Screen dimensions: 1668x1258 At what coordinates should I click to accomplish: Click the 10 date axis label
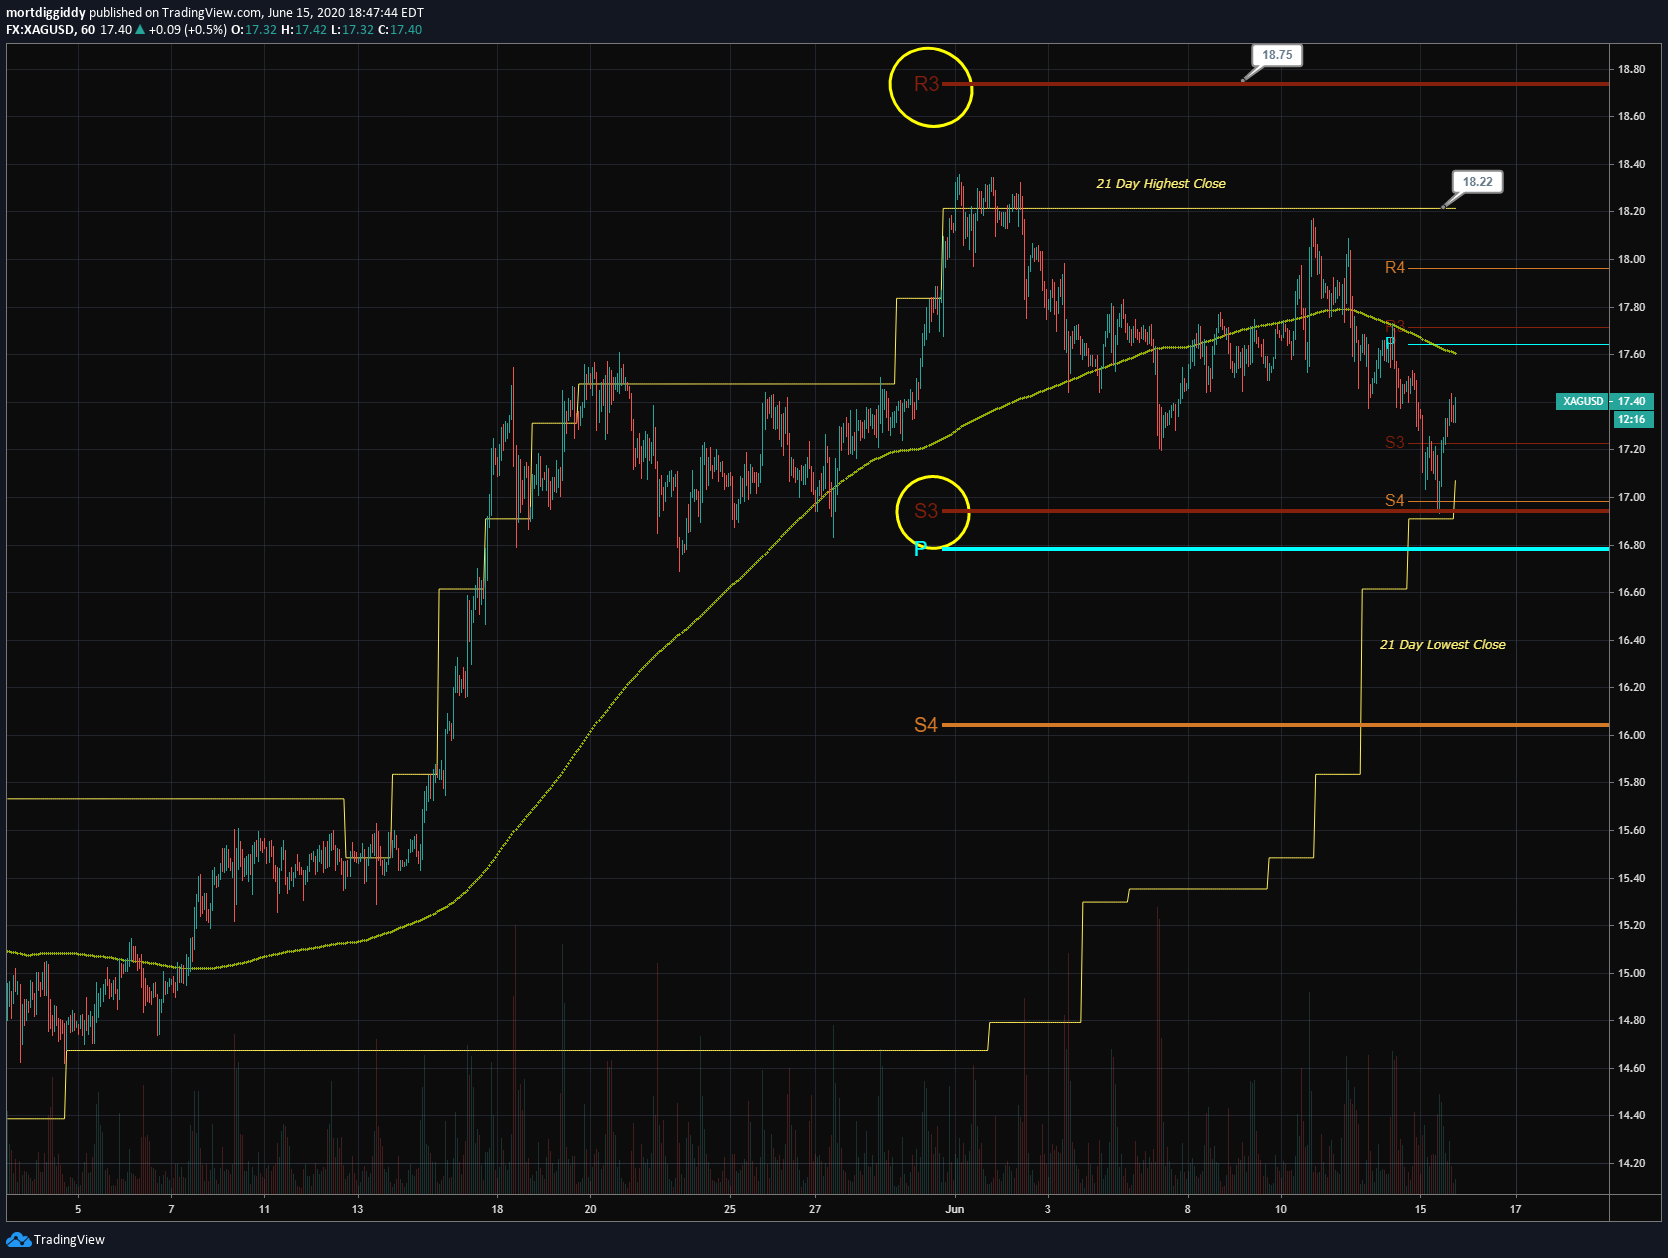pyautogui.click(x=1281, y=1209)
